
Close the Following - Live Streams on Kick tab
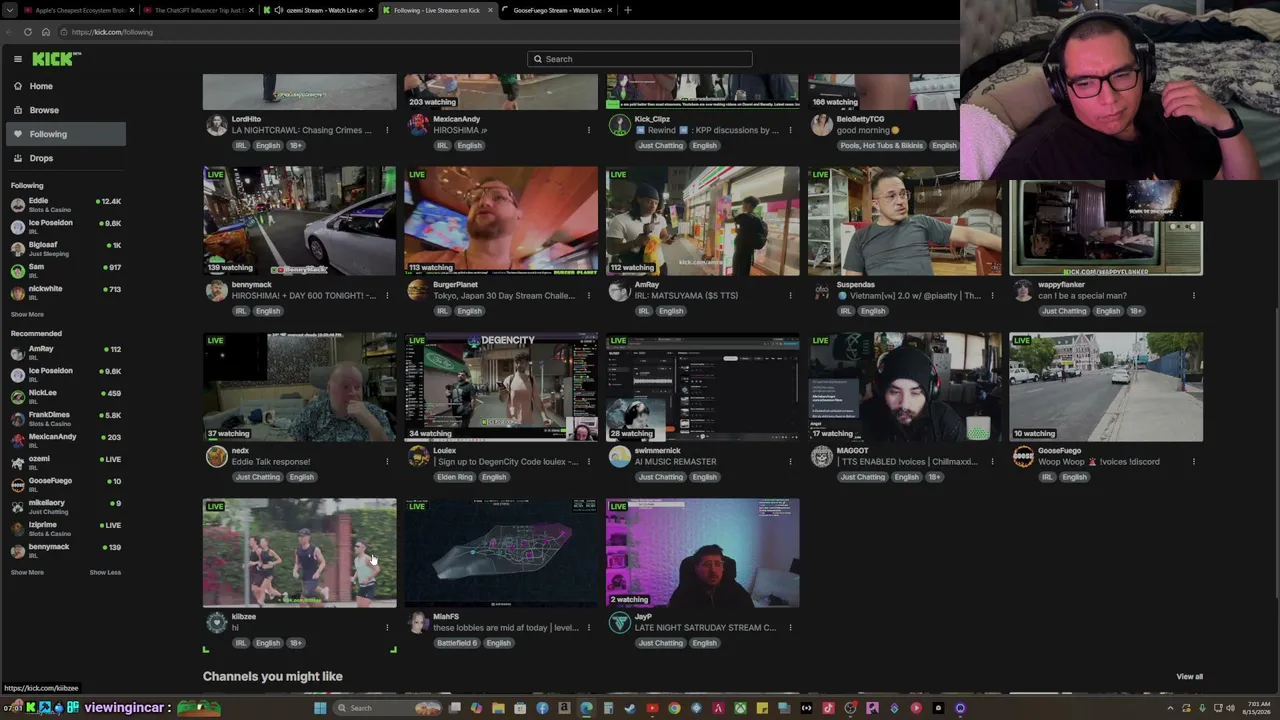click(x=490, y=10)
